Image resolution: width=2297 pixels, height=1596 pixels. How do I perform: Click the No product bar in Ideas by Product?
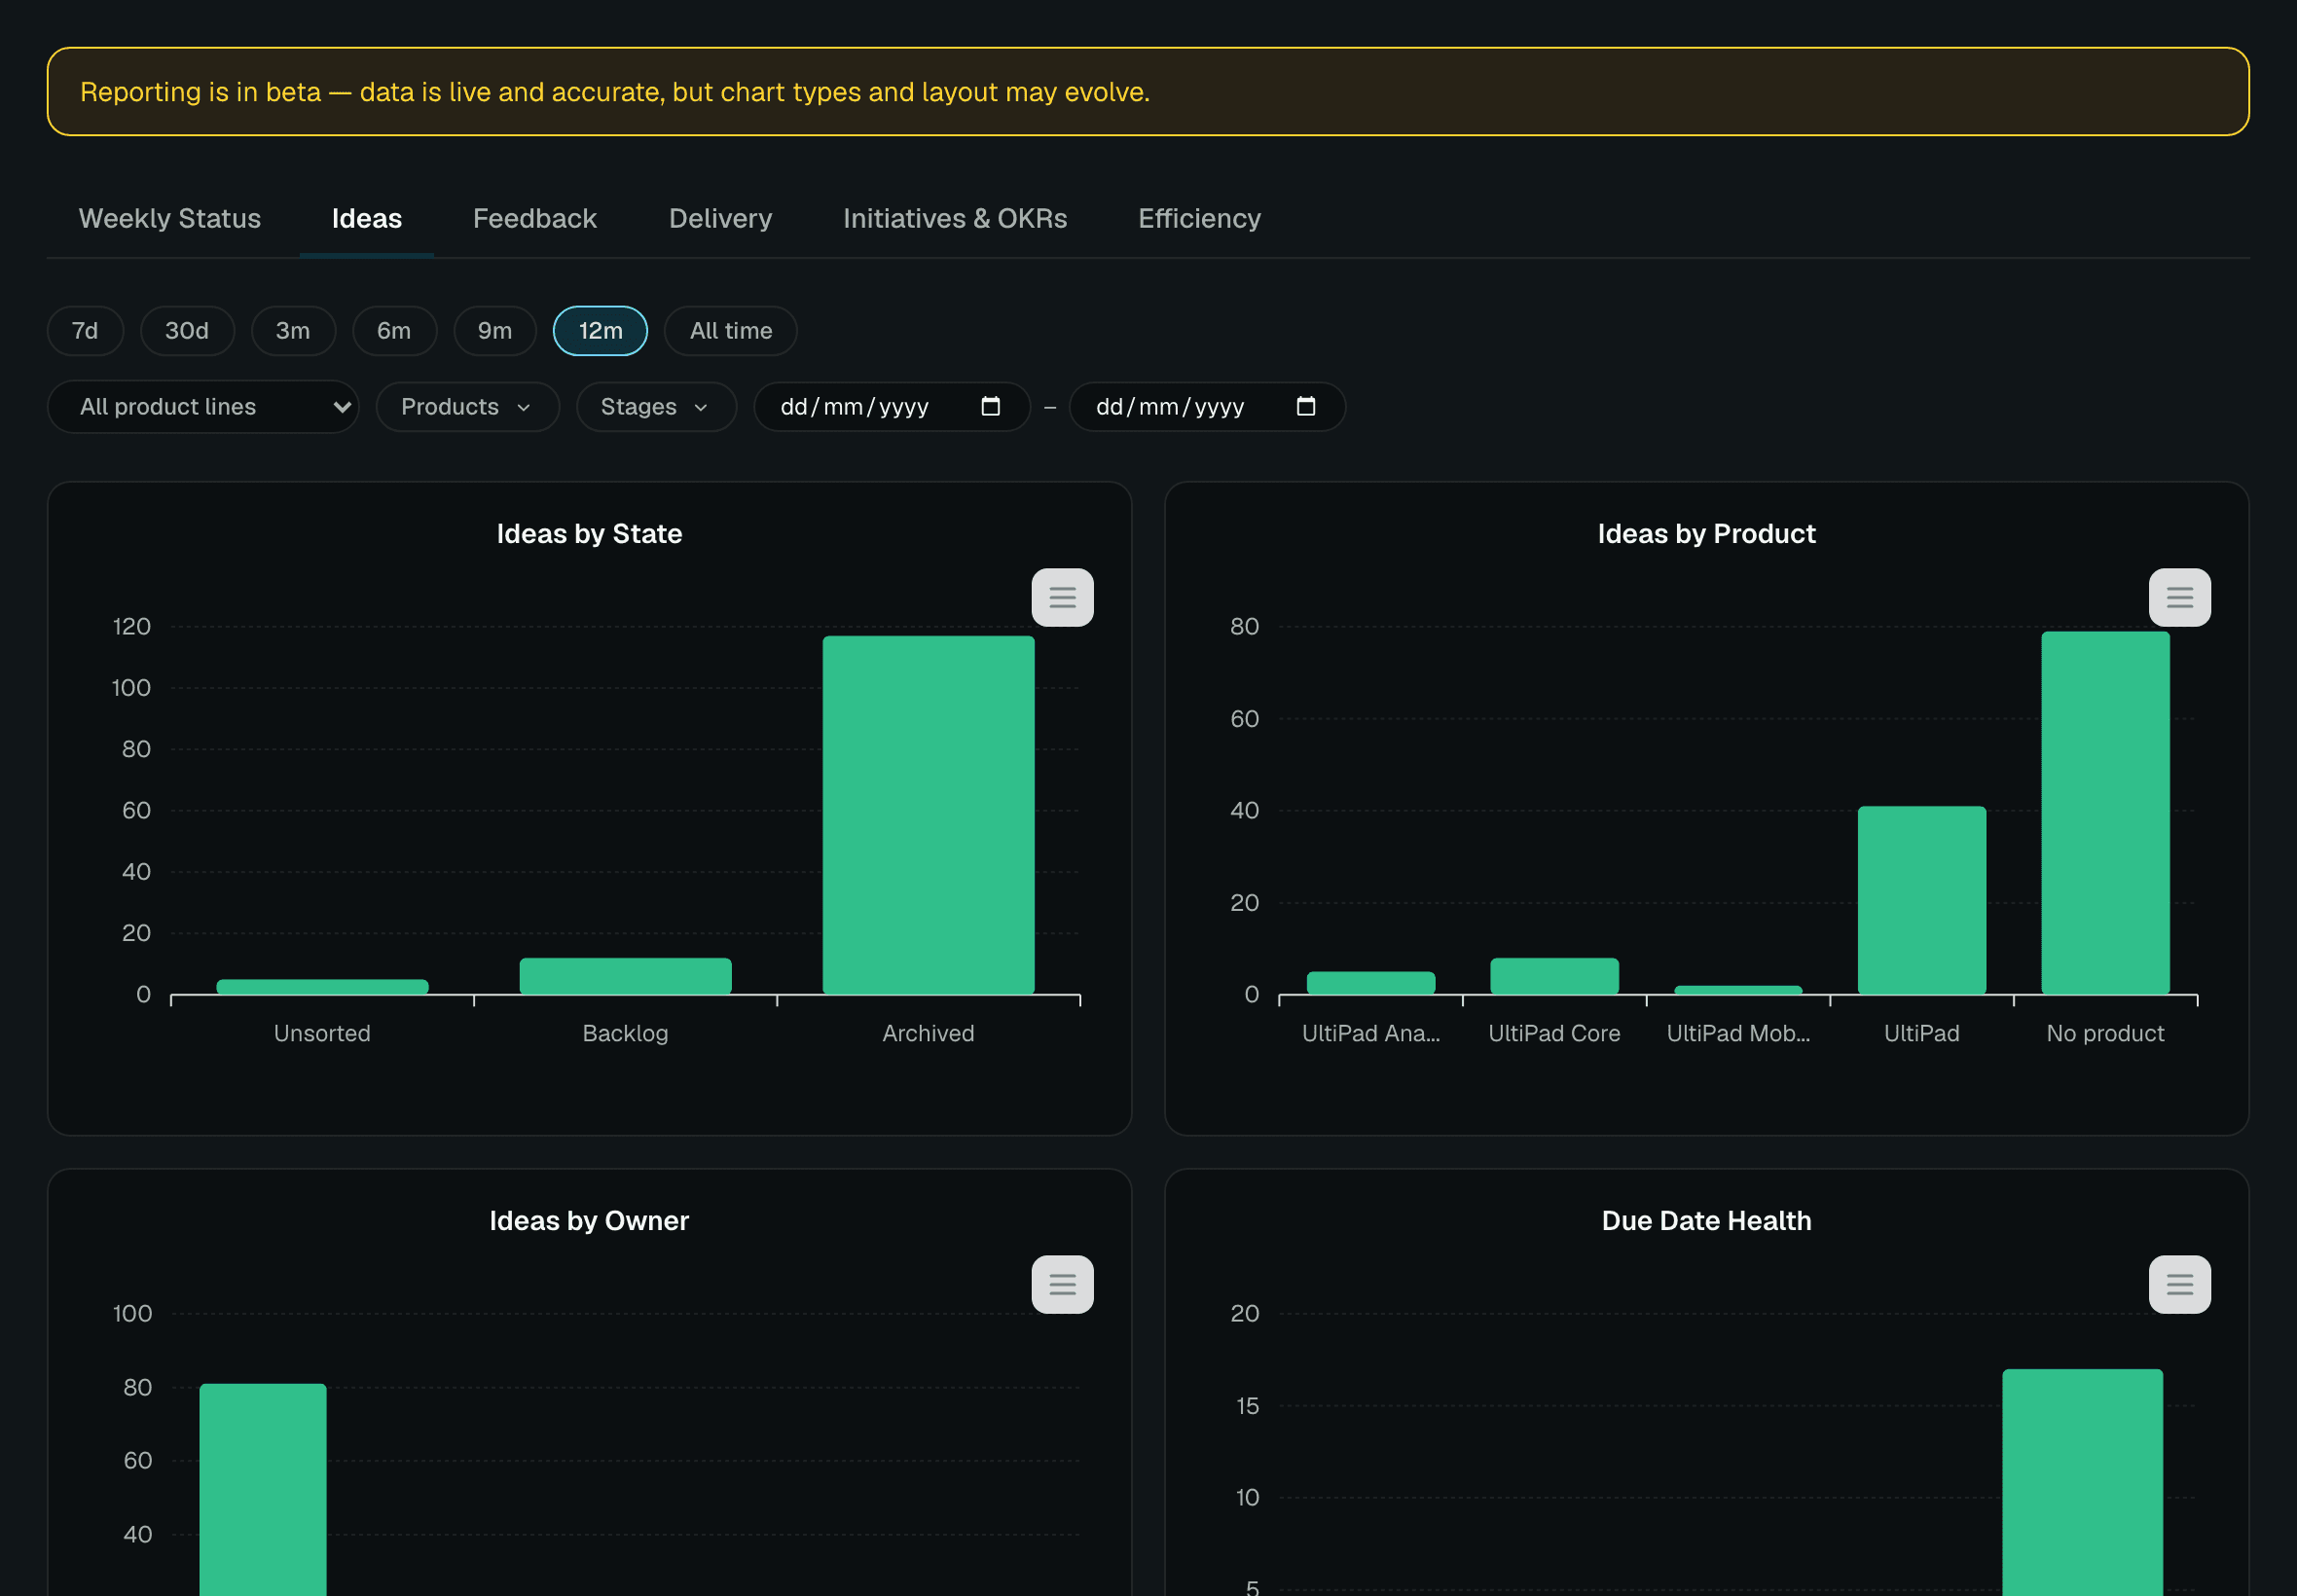(2105, 813)
